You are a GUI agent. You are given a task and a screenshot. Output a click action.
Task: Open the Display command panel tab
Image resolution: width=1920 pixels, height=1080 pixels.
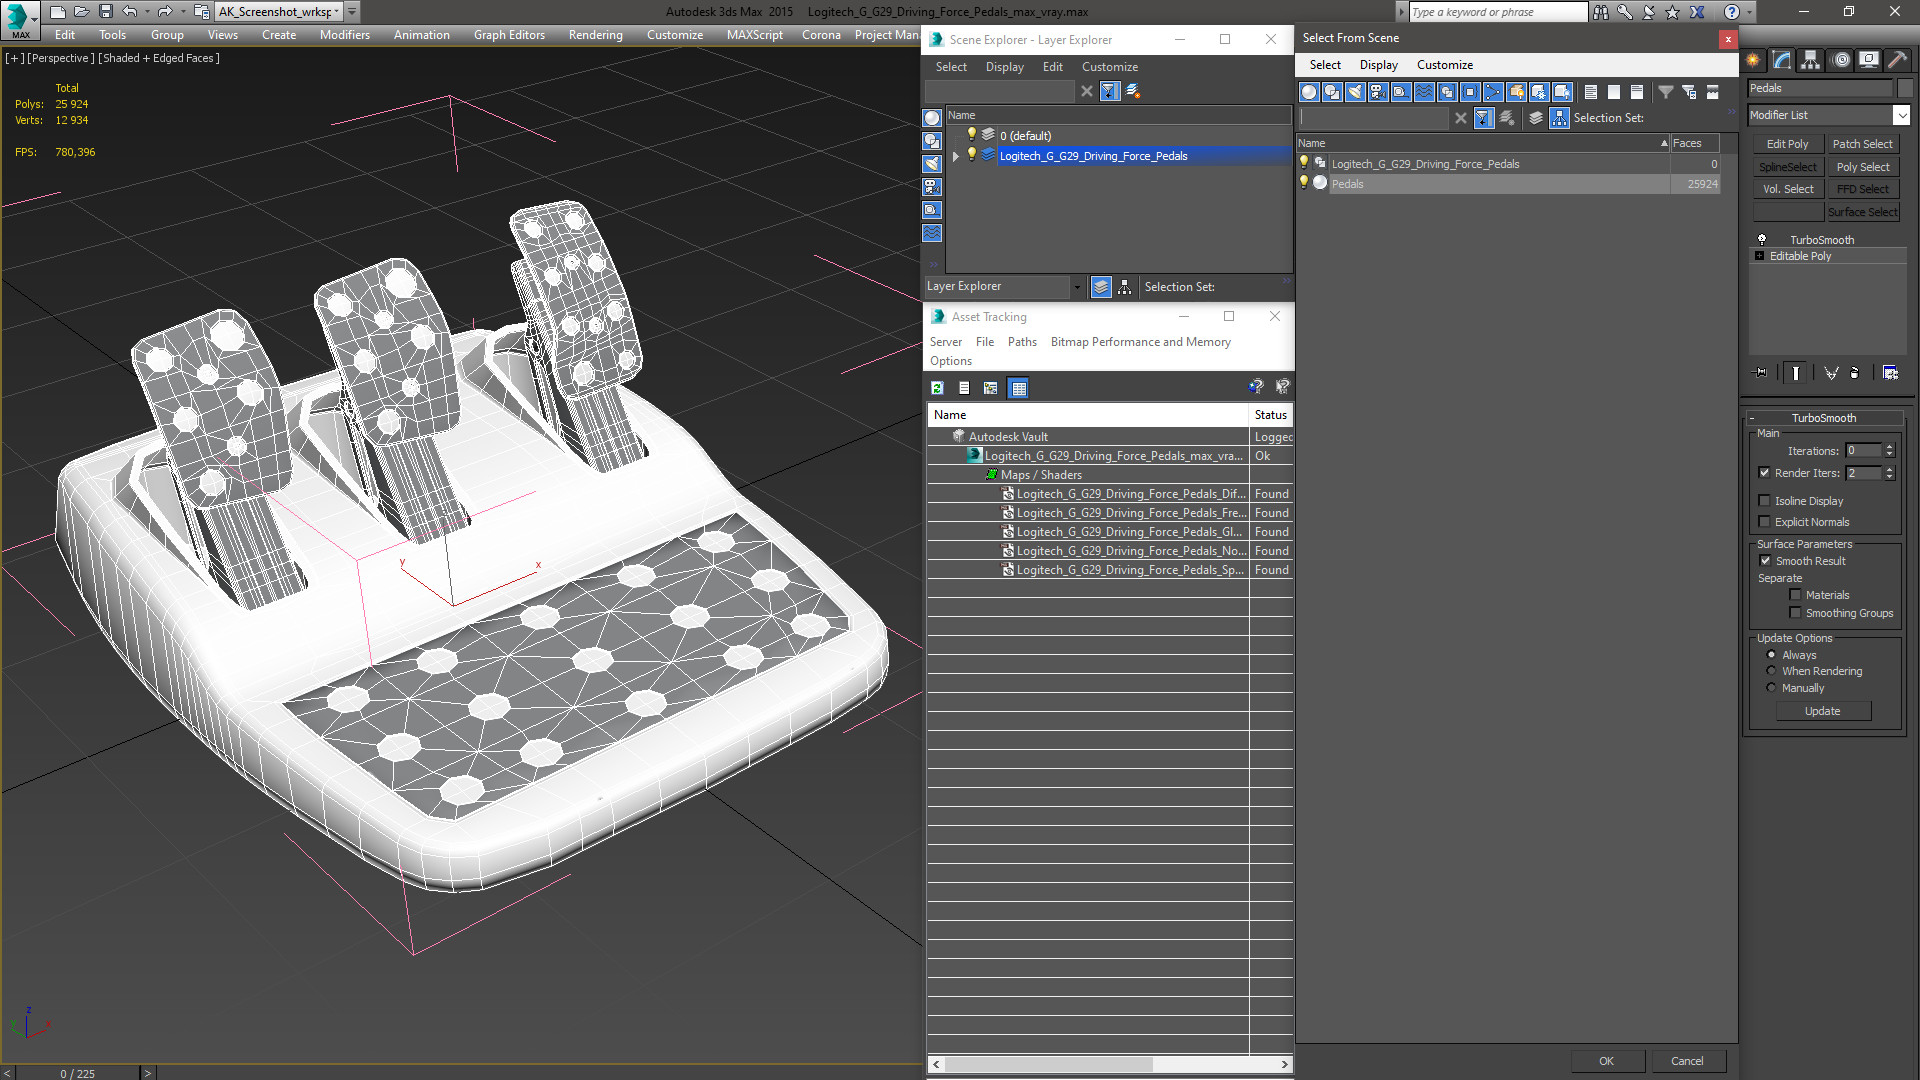[x=1868, y=60]
